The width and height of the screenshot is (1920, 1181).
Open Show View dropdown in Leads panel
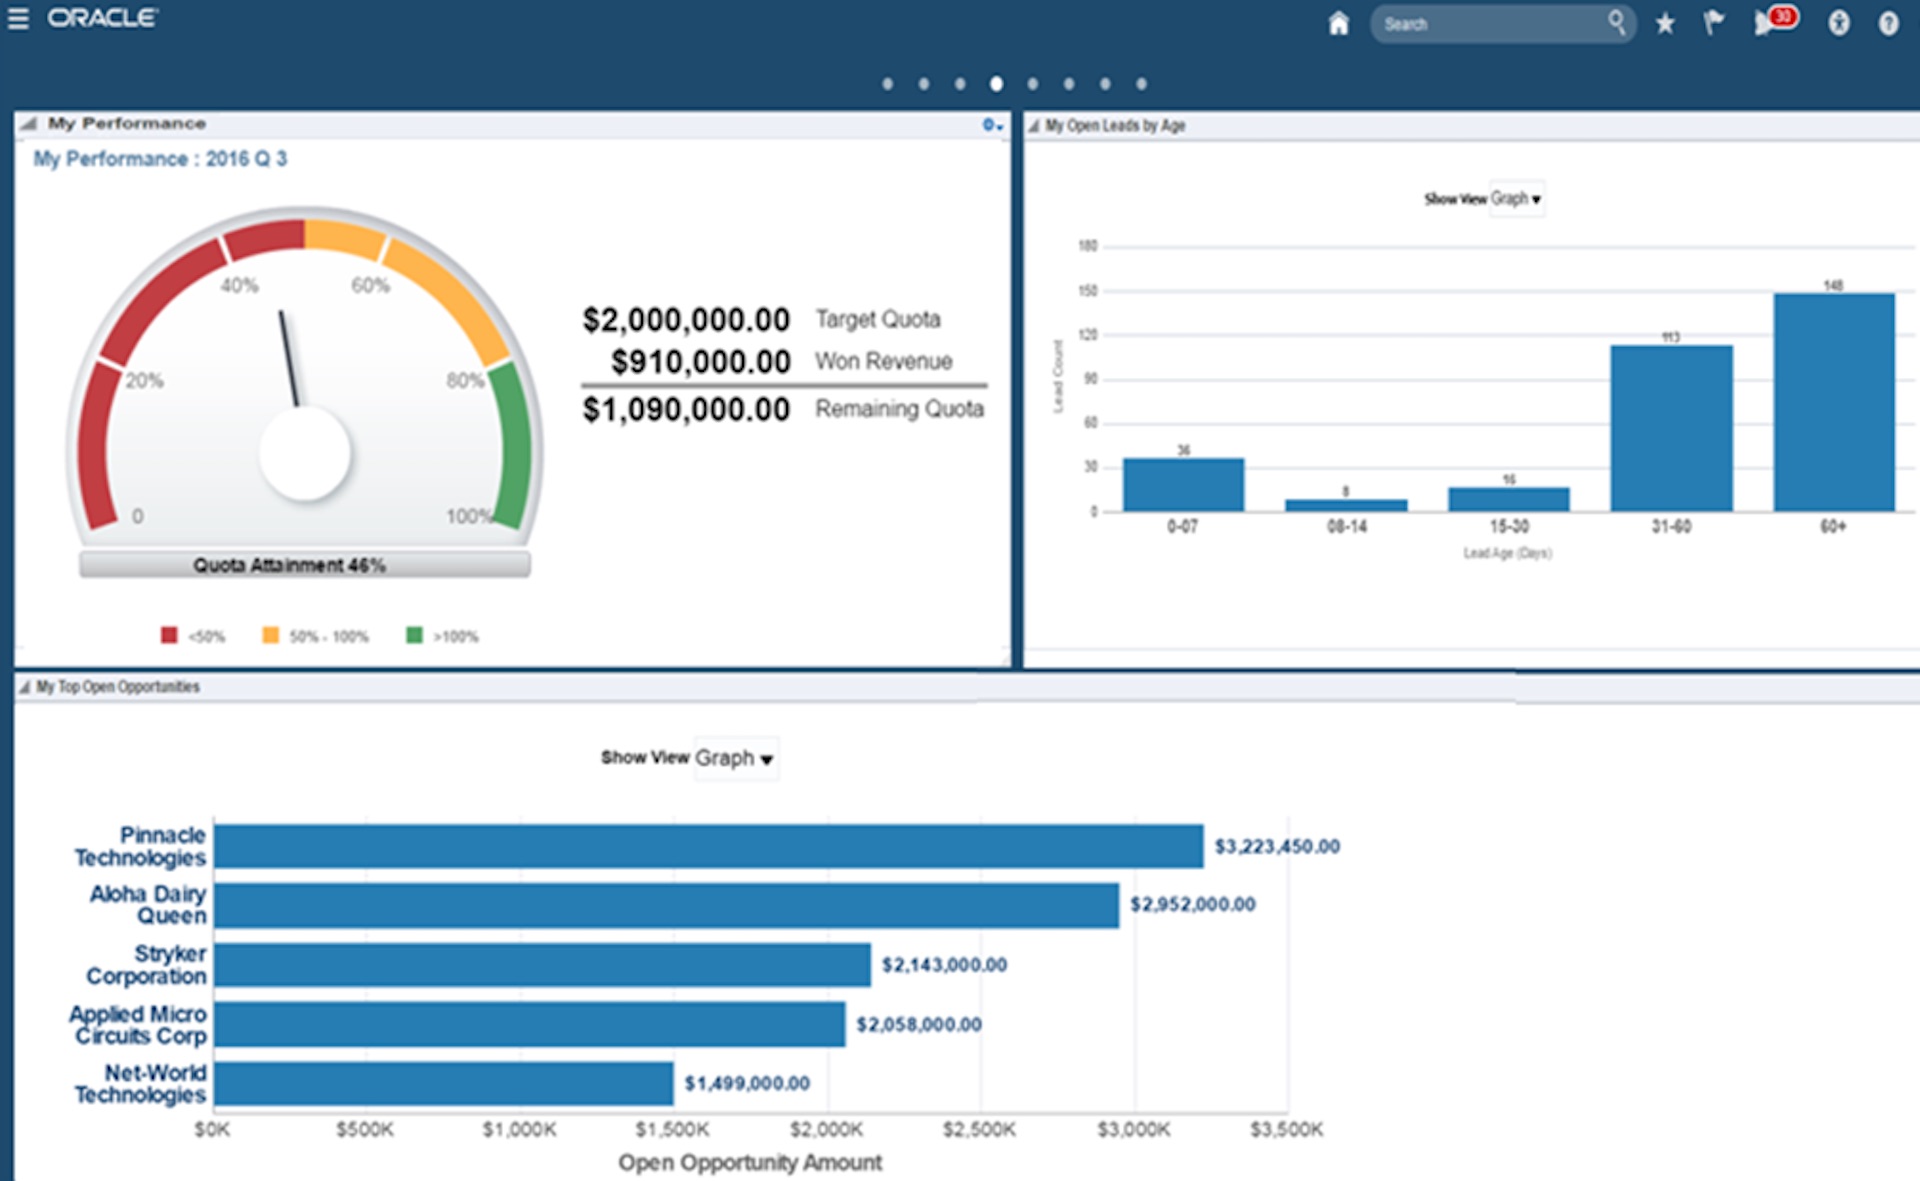1515,199
